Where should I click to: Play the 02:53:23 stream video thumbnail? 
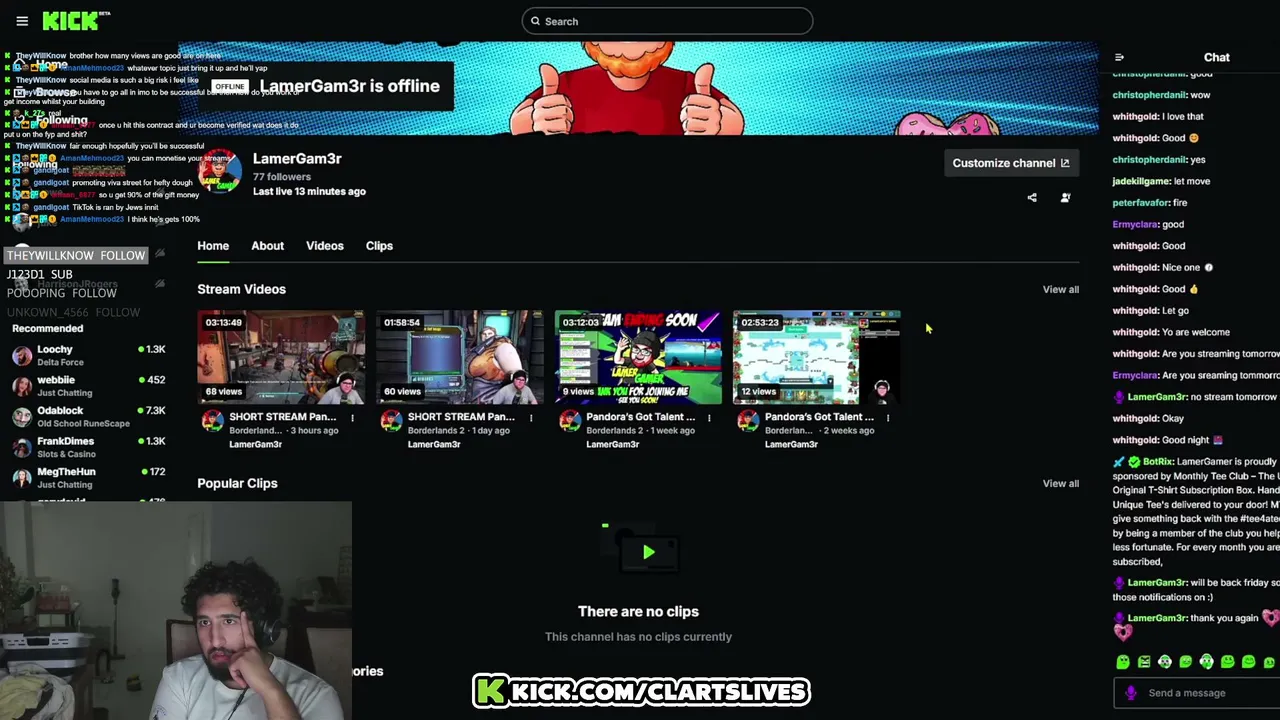816,357
